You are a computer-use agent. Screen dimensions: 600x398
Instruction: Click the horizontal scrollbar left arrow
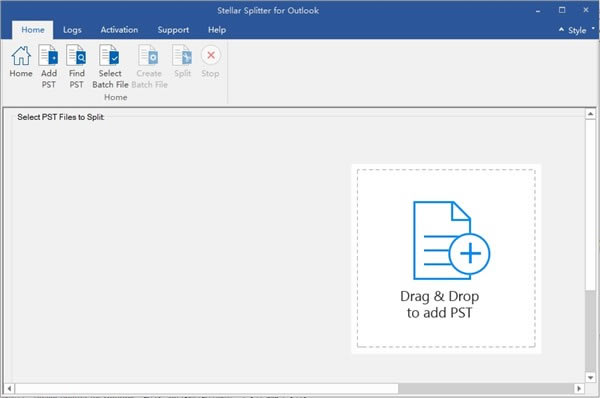click(10, 388)
